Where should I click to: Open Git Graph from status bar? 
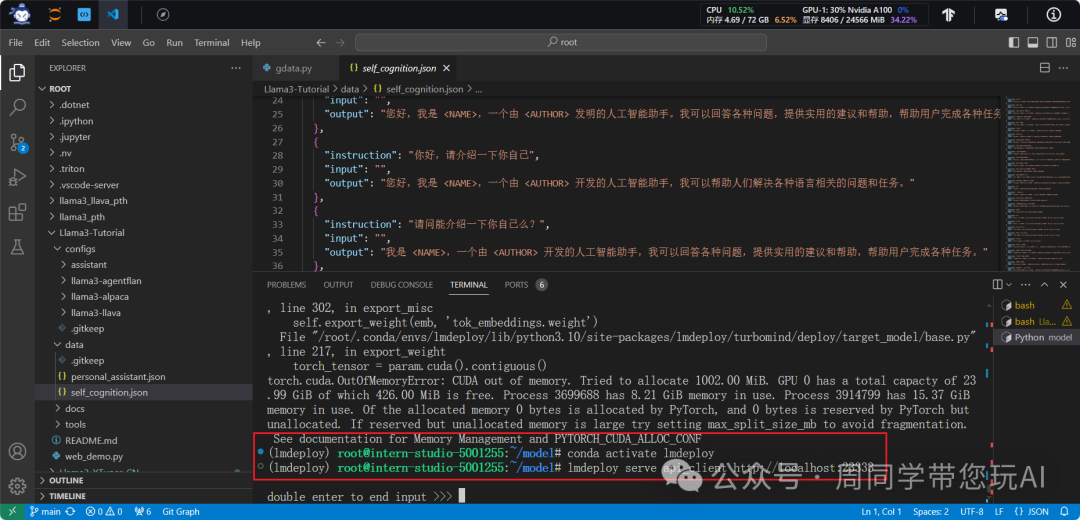(181, 512)
